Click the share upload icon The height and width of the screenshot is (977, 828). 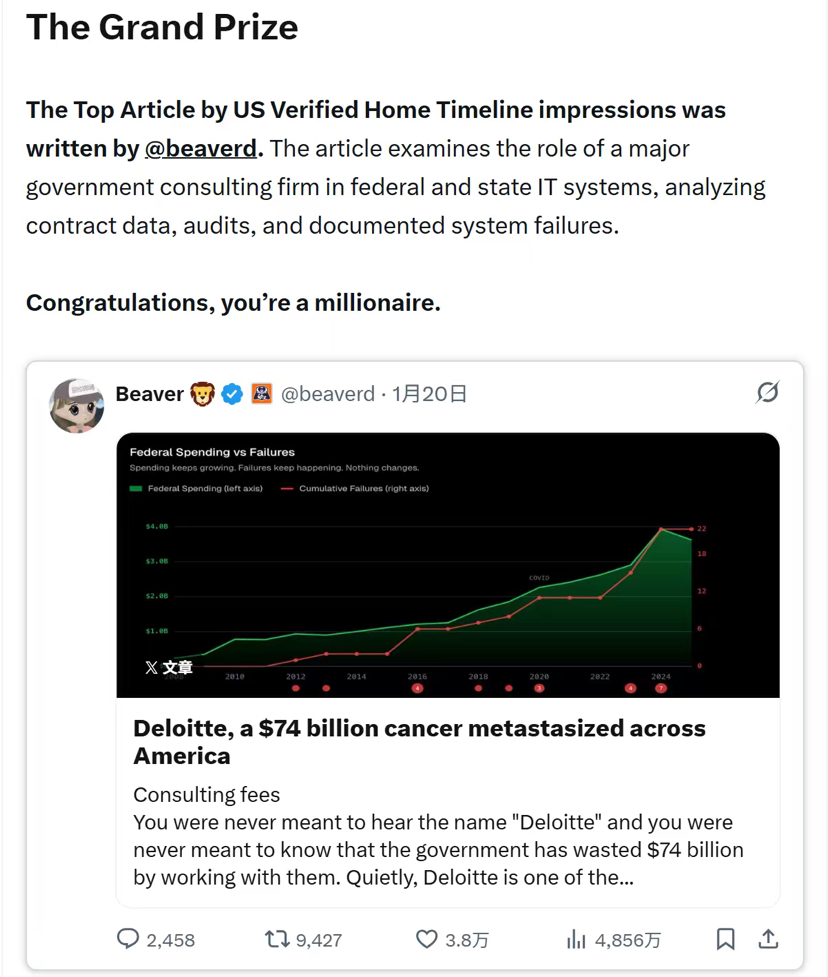click(768, 939)
